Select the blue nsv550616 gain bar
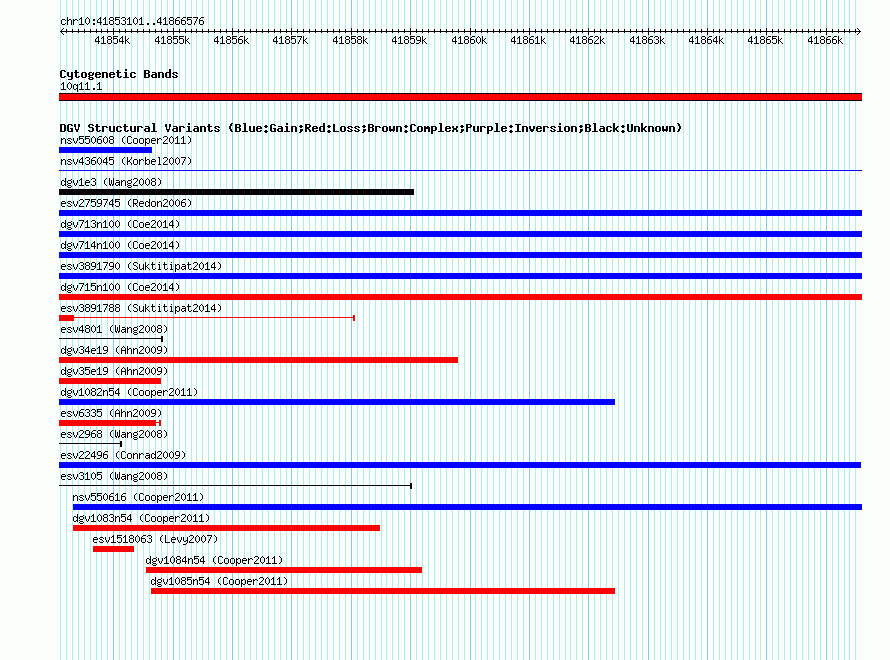This screenshot has width=890, height=660. point(467,507)
